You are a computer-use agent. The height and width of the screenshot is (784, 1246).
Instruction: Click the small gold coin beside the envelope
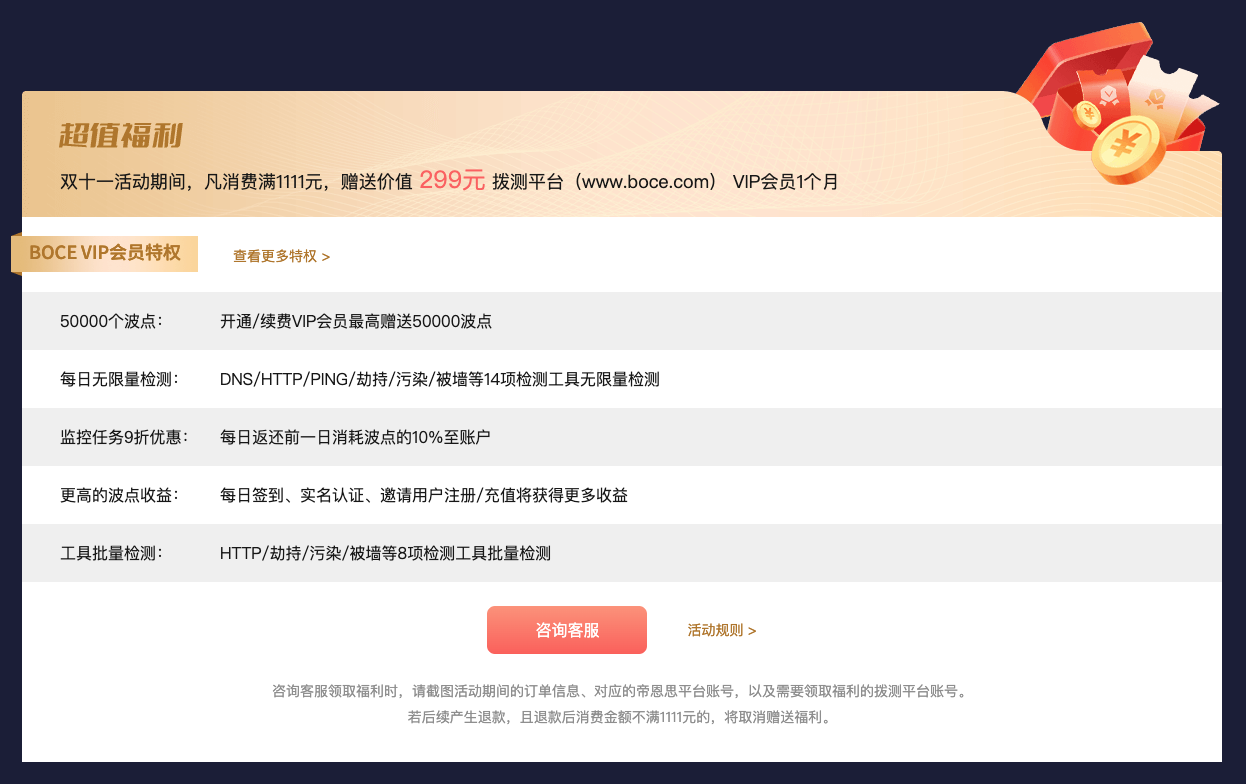1086,115
